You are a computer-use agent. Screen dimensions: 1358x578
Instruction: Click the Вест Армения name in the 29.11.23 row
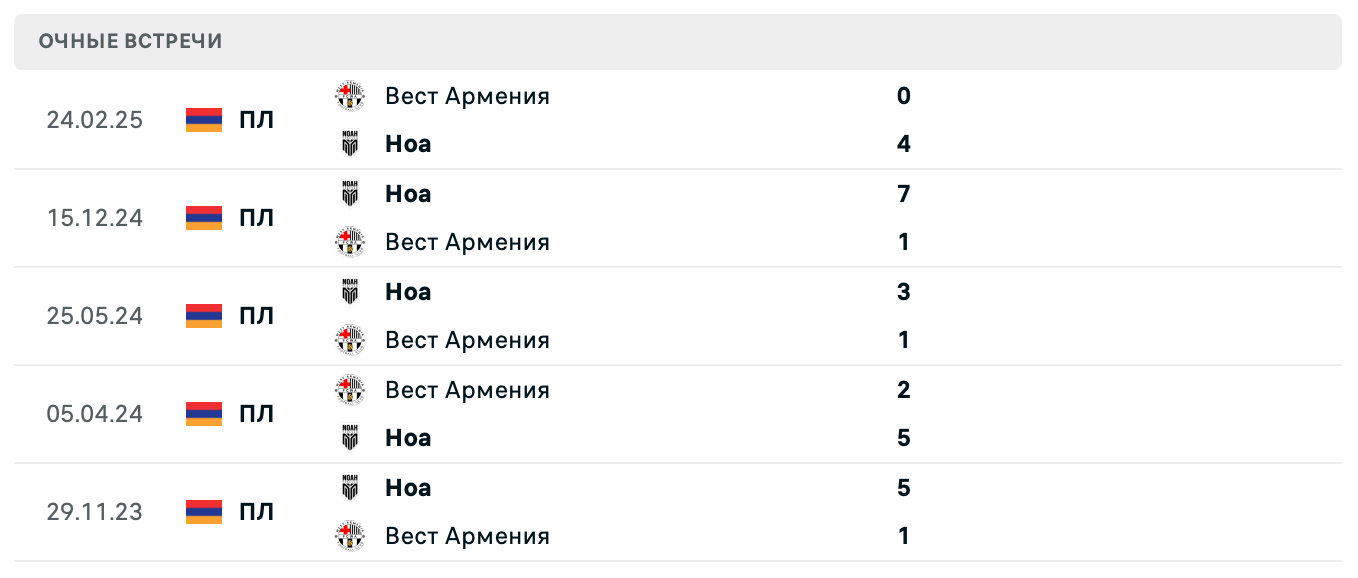point(467,536)
